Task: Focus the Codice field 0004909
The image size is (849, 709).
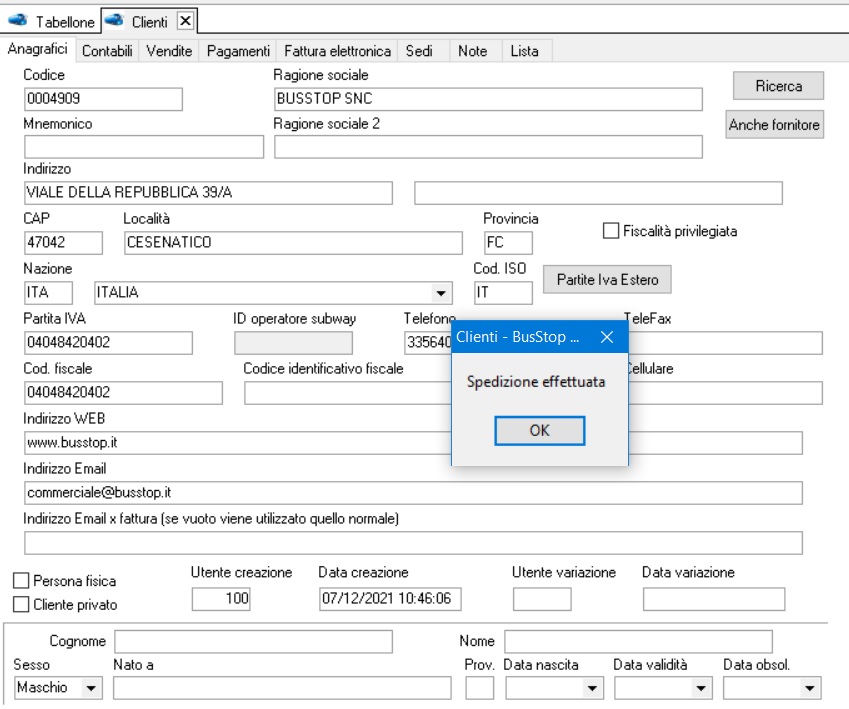Action: pos(103,99)
